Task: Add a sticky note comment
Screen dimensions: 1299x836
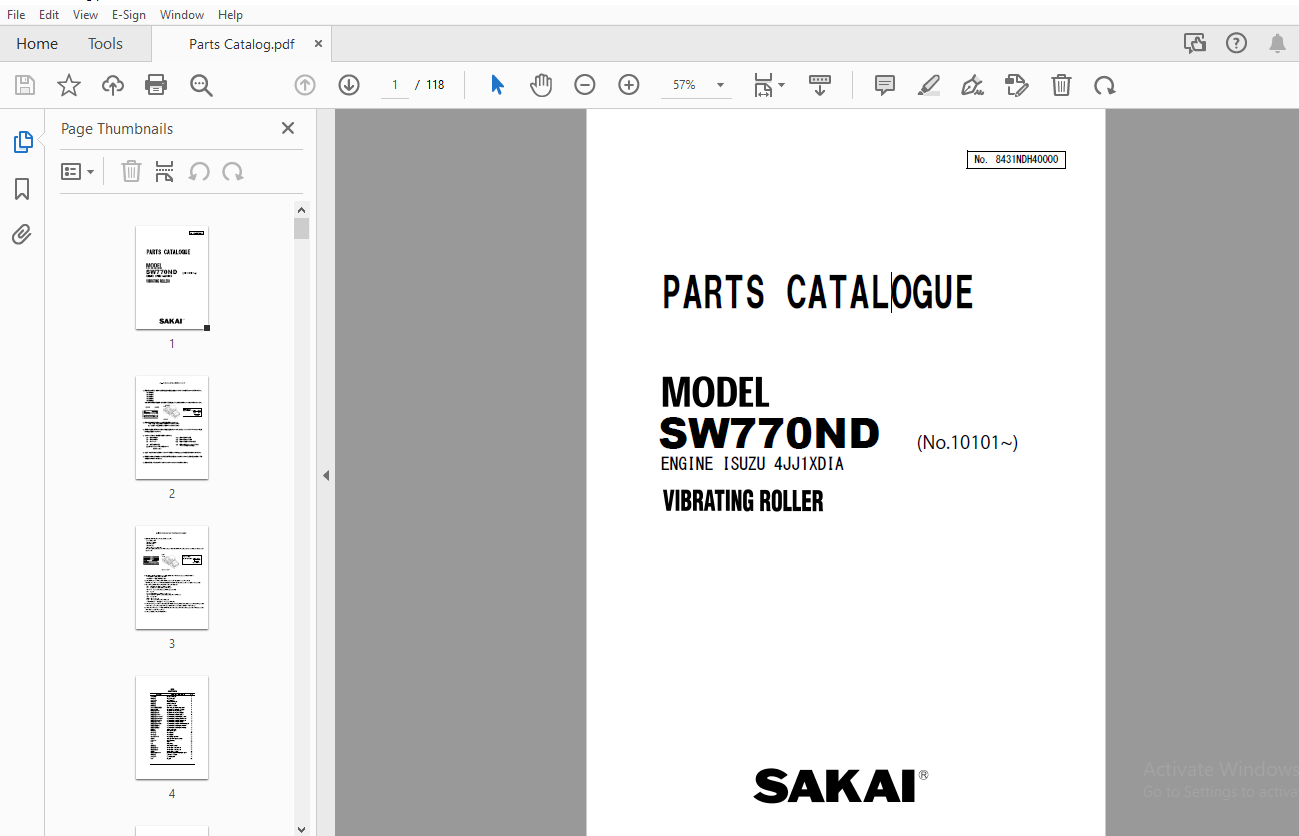Action: pos(885,85)
